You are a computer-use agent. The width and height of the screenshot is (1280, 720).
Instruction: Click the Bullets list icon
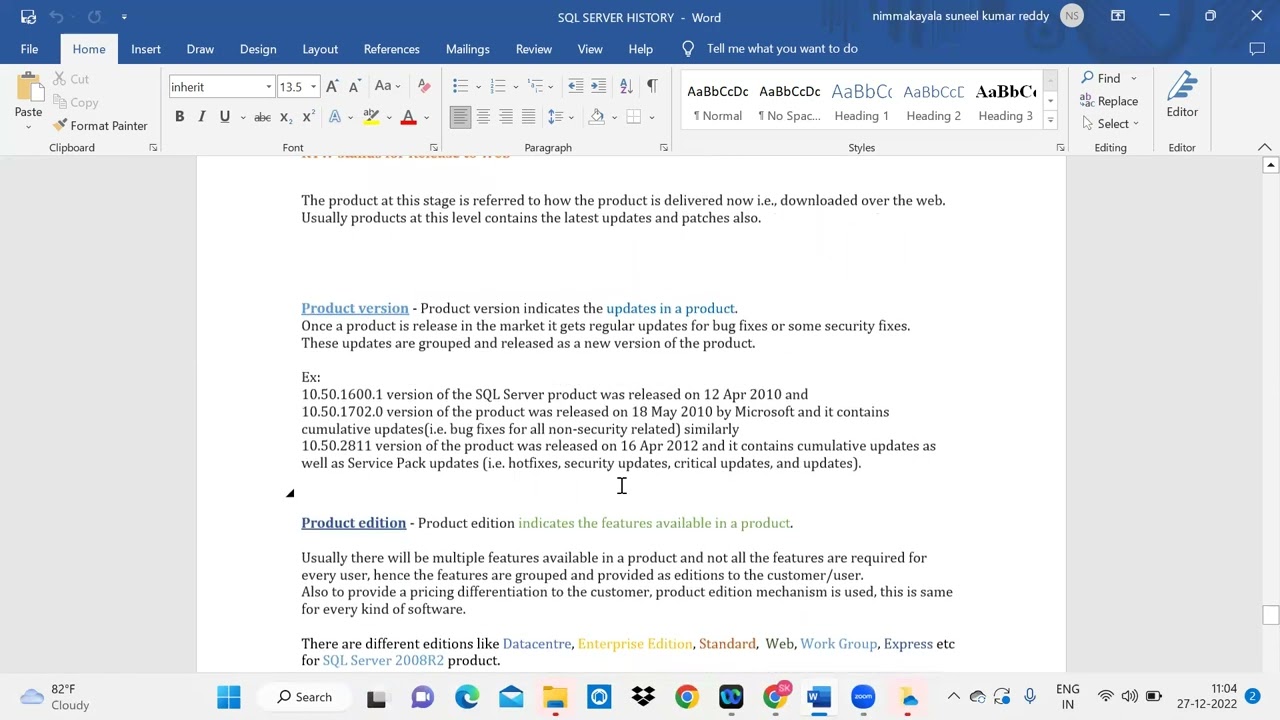(x=460, y=86)
